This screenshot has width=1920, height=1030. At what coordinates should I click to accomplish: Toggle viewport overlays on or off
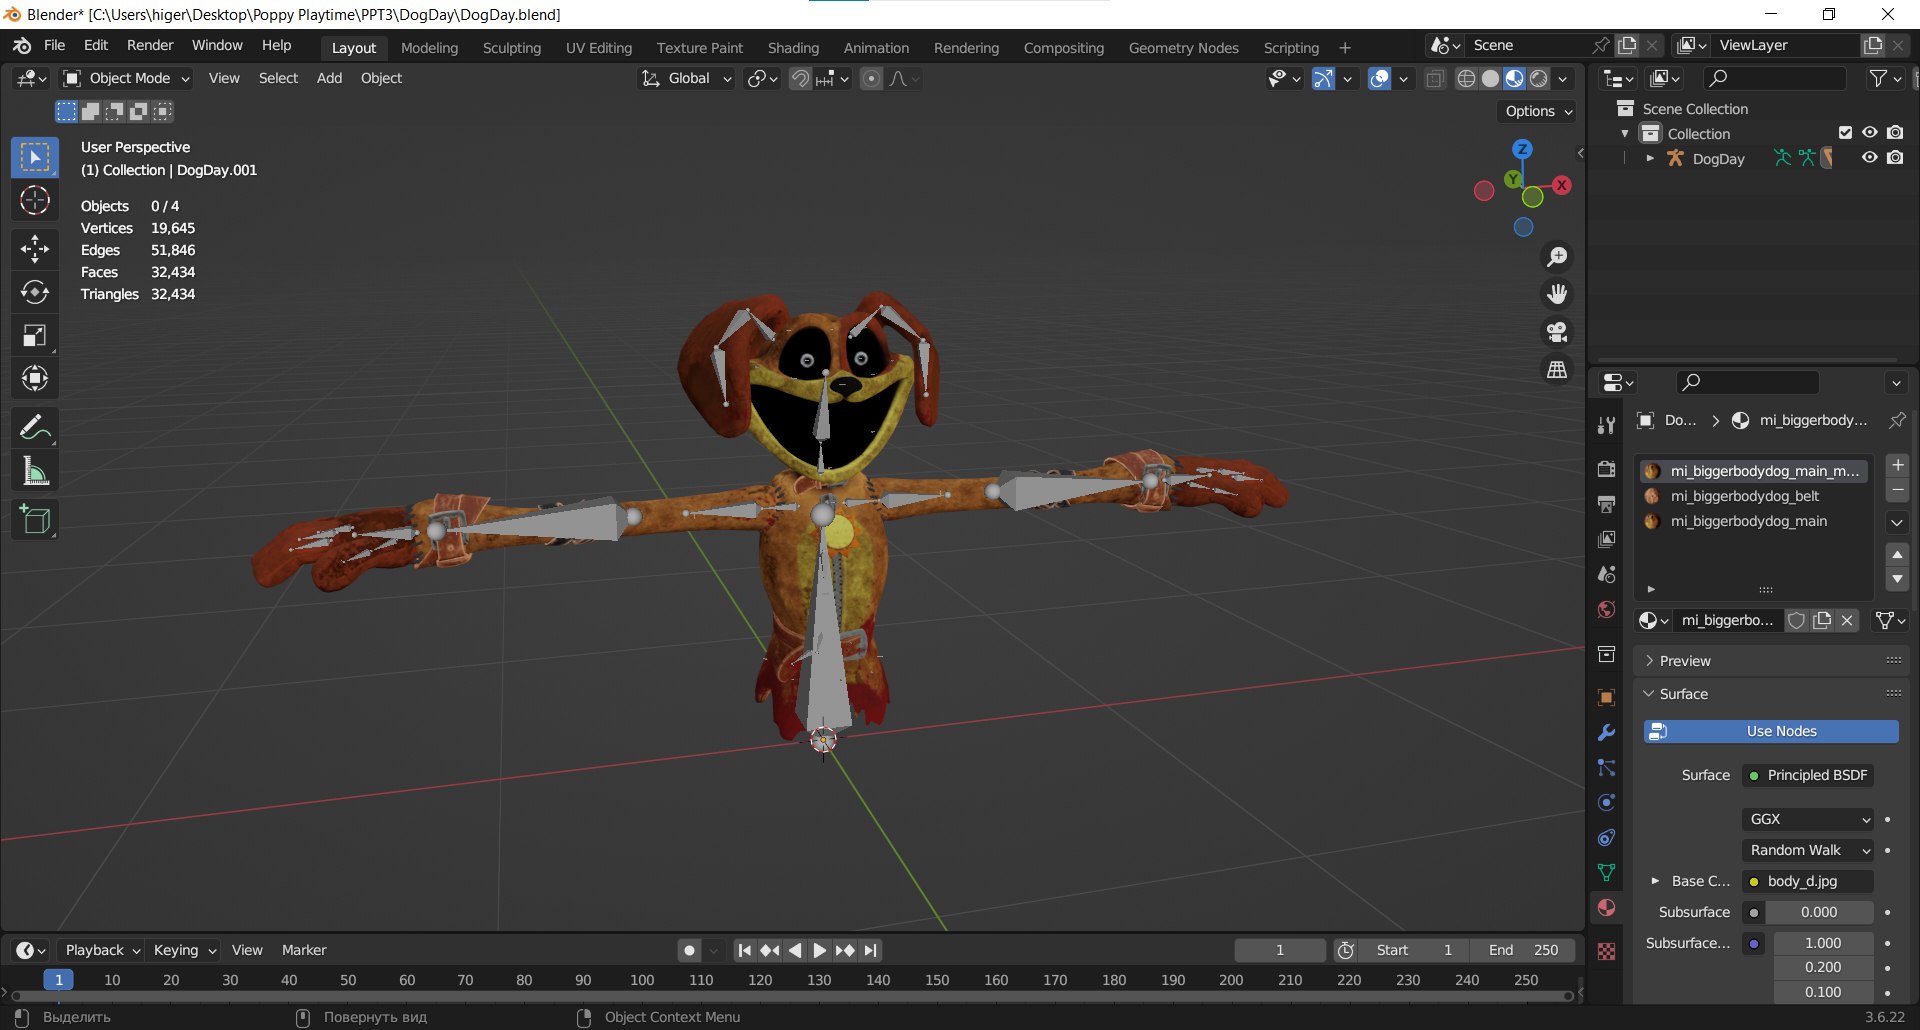tap(1380, 78)
